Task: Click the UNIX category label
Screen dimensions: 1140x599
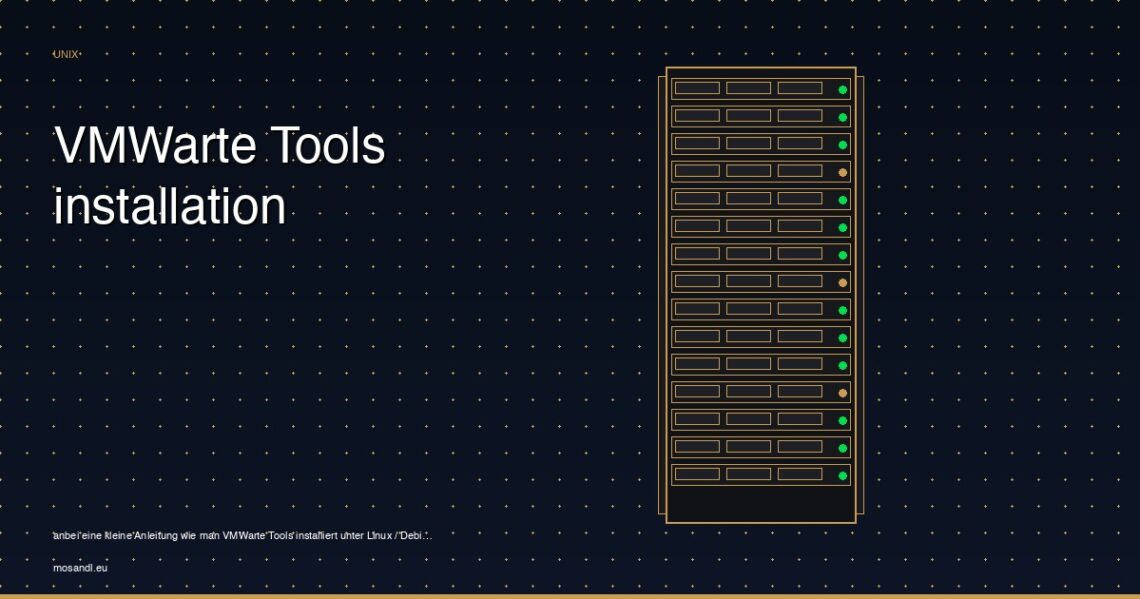Action: (65, 55)
